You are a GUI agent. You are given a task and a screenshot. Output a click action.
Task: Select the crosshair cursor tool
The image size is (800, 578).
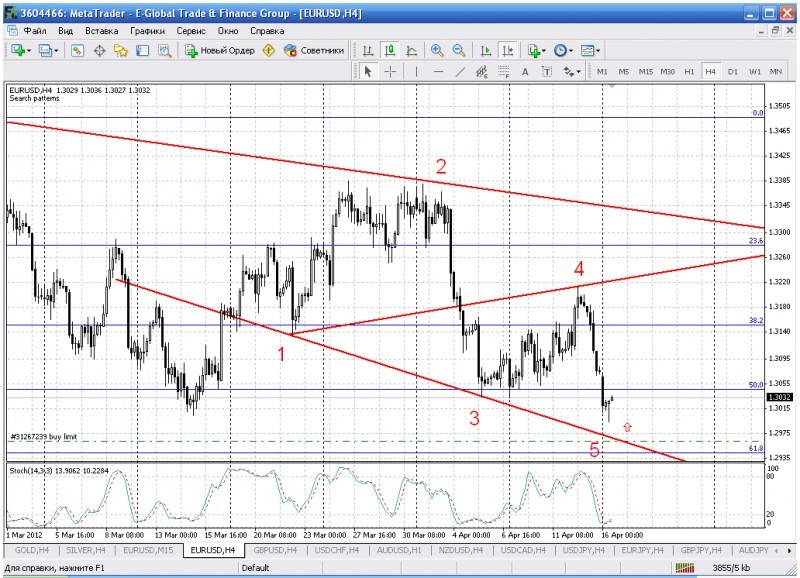pos(390,71)
